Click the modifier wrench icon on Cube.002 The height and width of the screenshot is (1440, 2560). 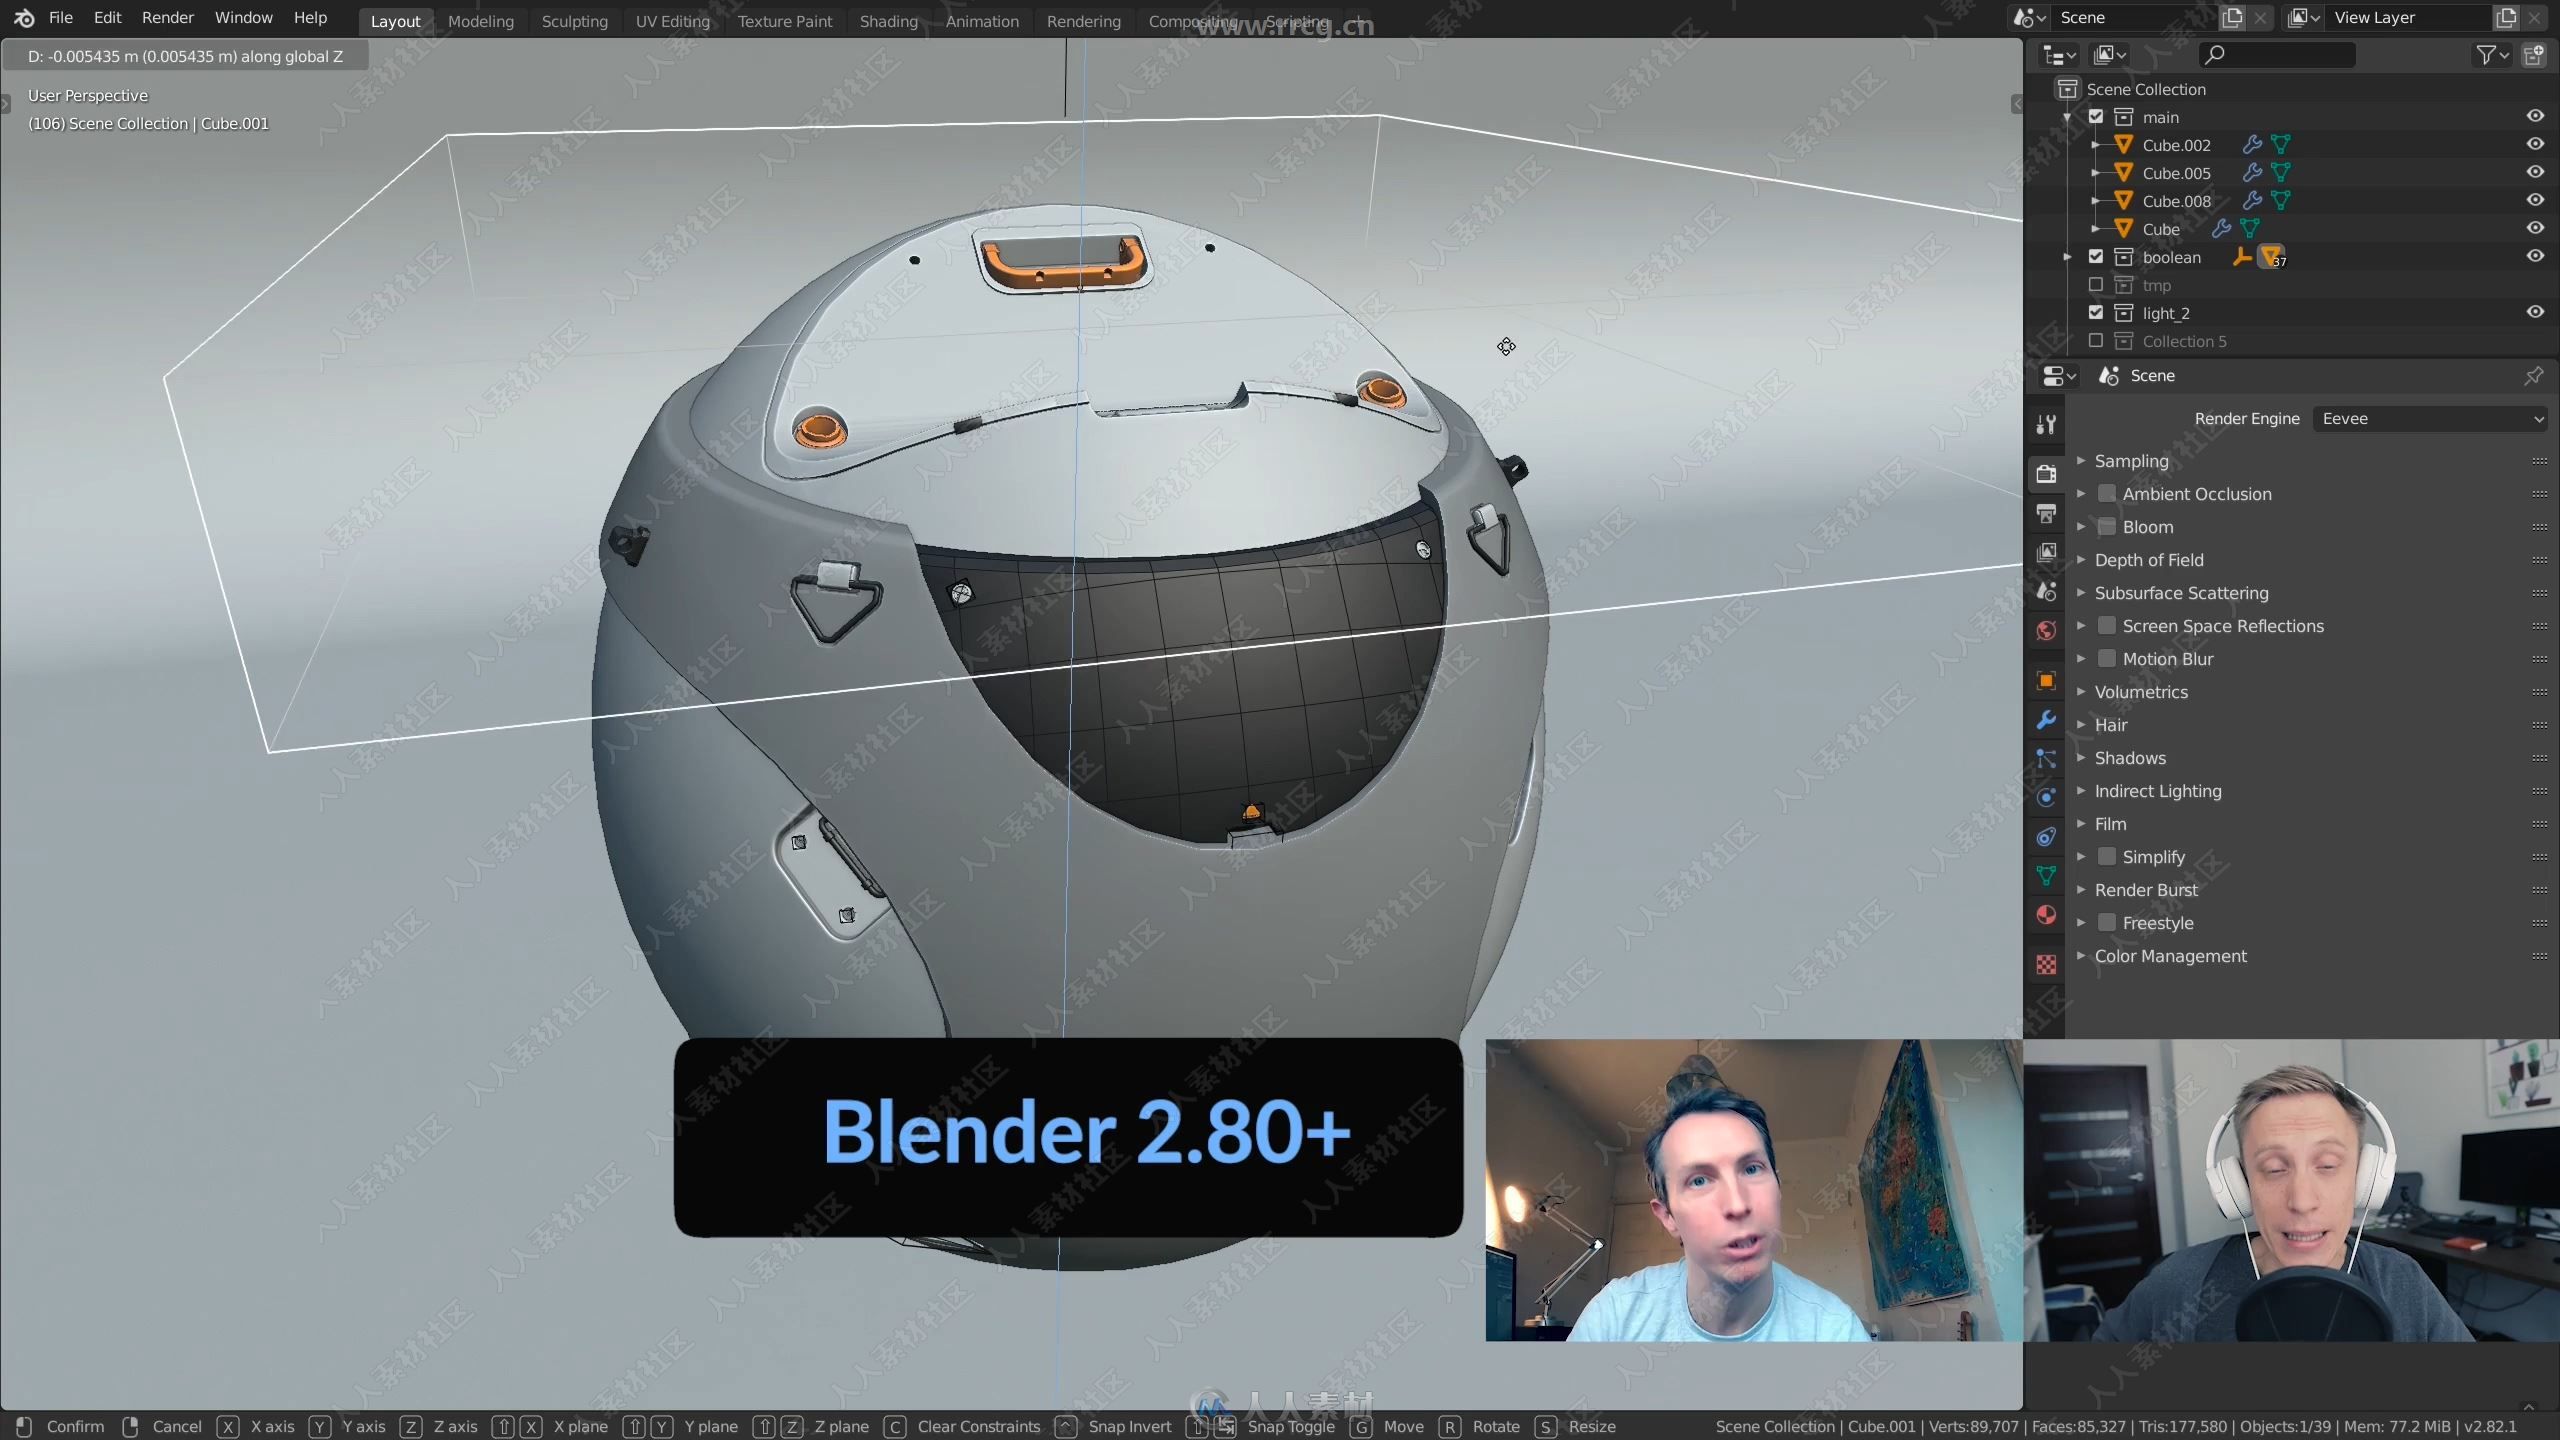(2251, 145)
